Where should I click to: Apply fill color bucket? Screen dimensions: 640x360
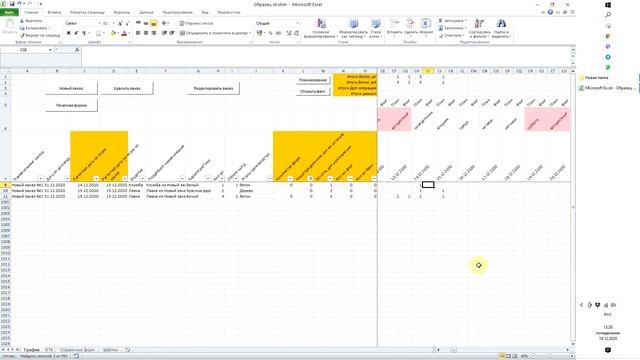[x=113, y=33]
